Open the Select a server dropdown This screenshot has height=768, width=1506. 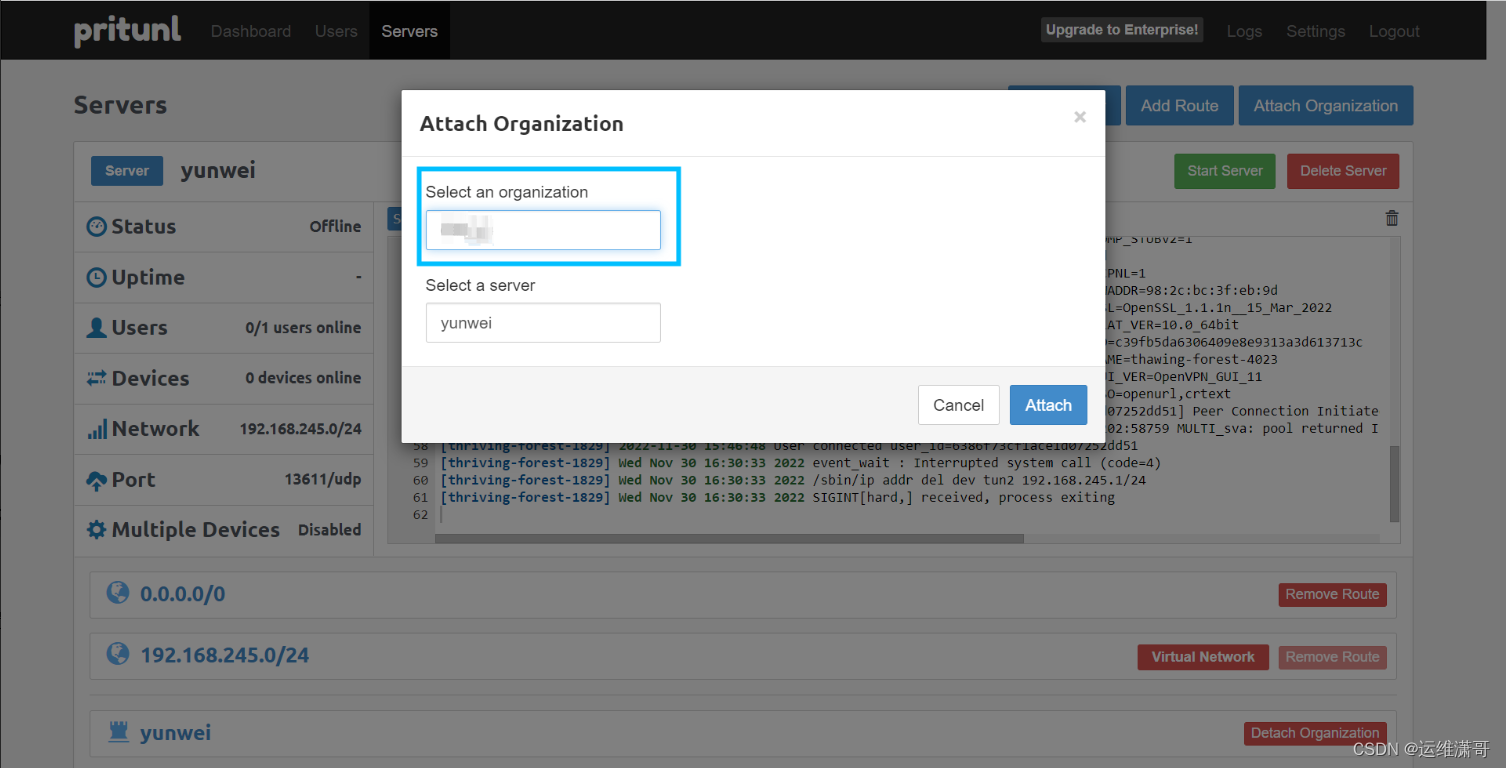(543, 323)
